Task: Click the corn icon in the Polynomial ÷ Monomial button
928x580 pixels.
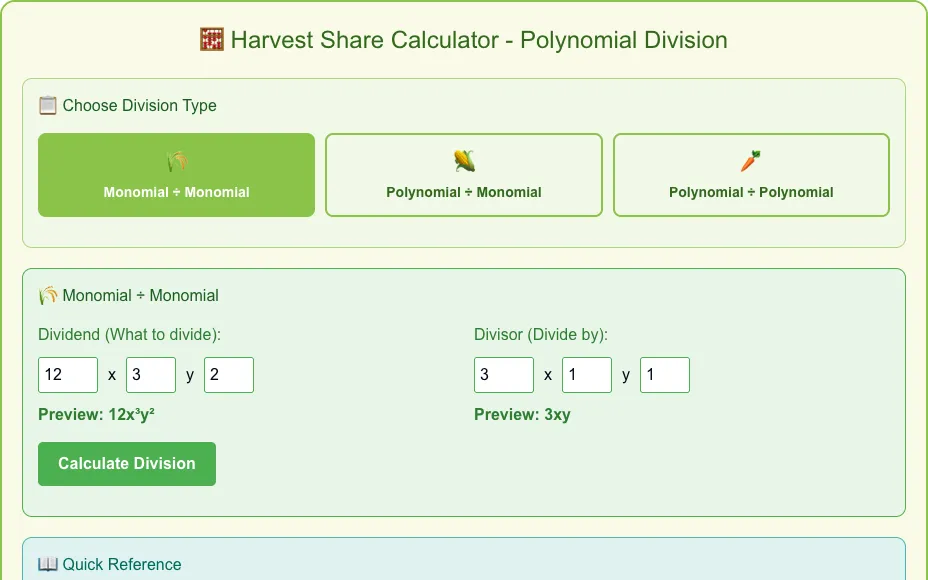Action: click(464, 161)
